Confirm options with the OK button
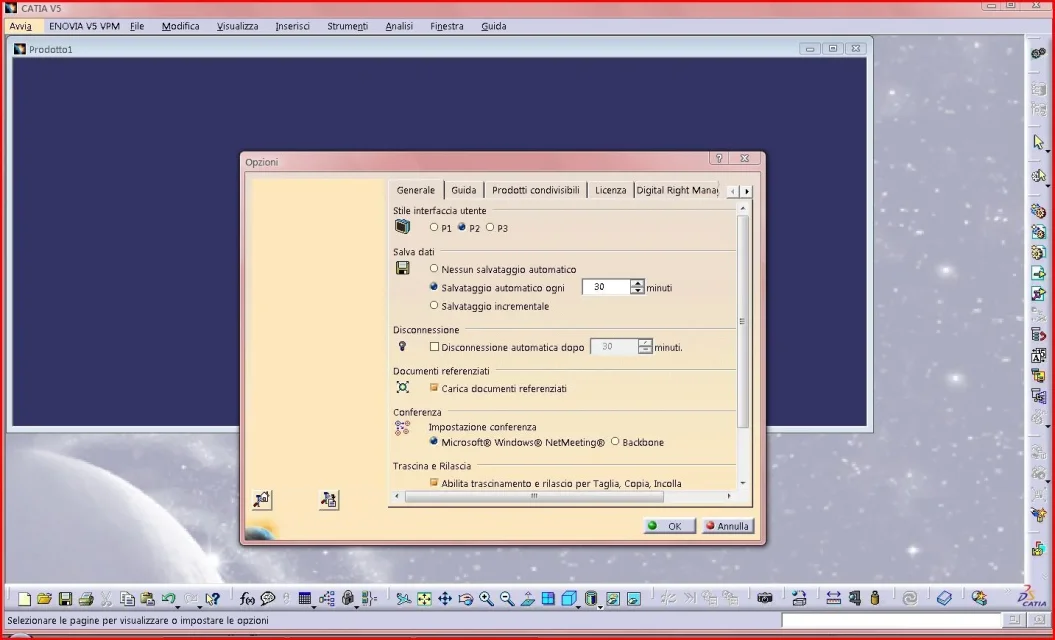This screenshot has width=1055, height=640. coord(669,526)
